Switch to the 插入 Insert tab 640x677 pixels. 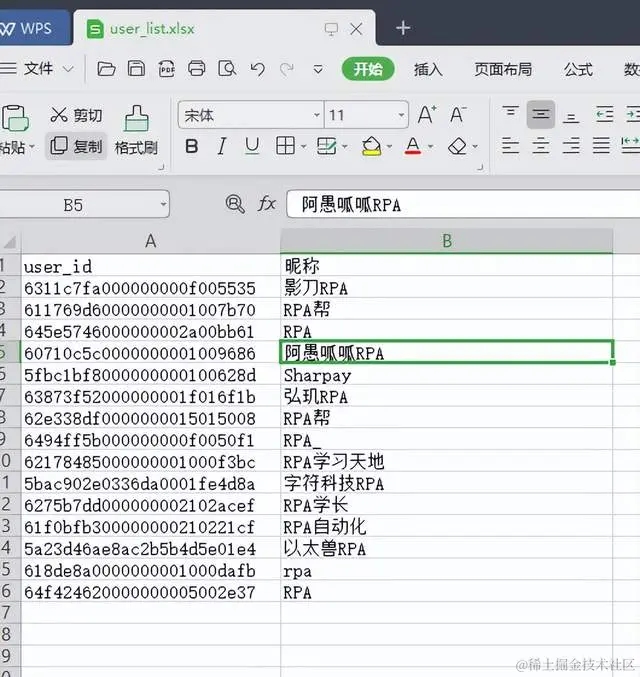click(x=428, y=70)
